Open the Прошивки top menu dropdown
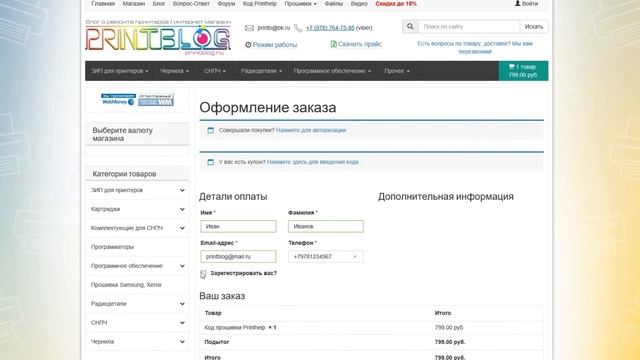 pos(300,4)
